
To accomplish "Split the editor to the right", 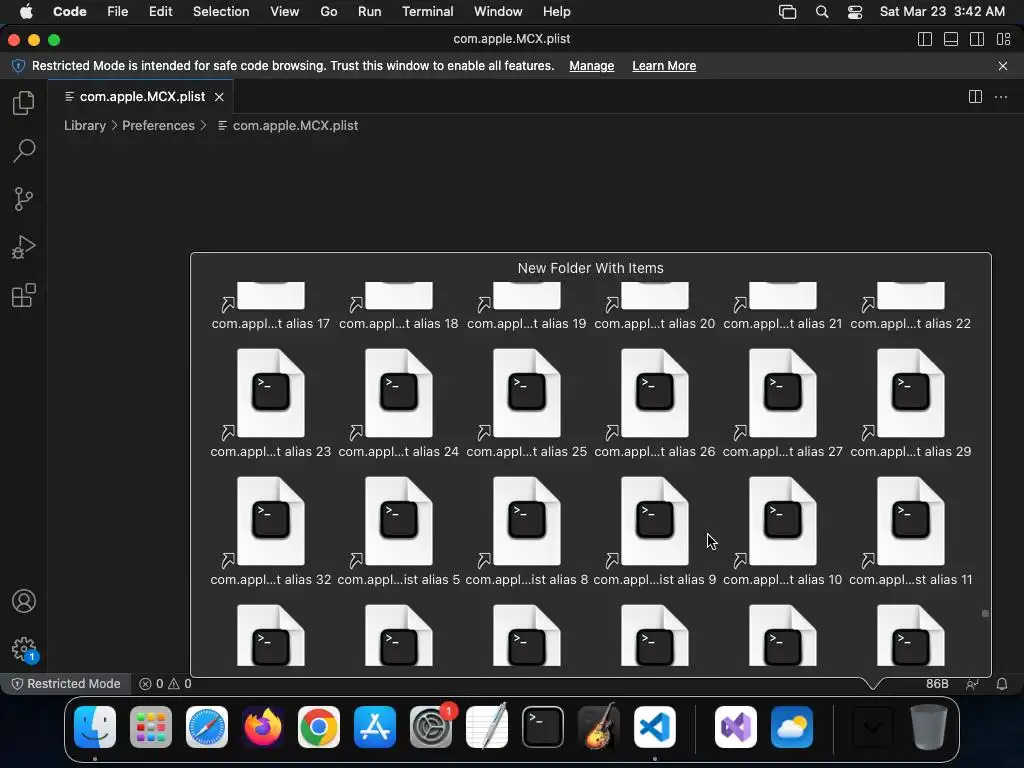I will 975,97.
